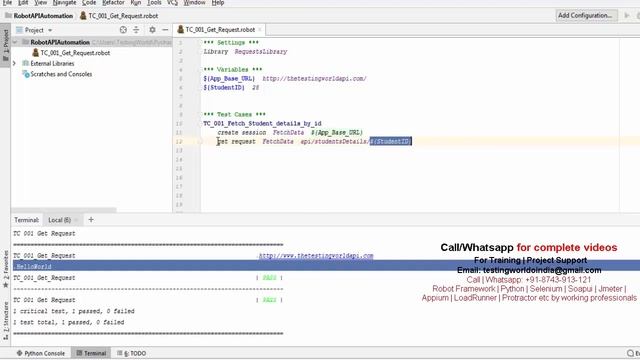Open the VCS menu
Viewport: 640px width, 360px height.
(172, 2)
